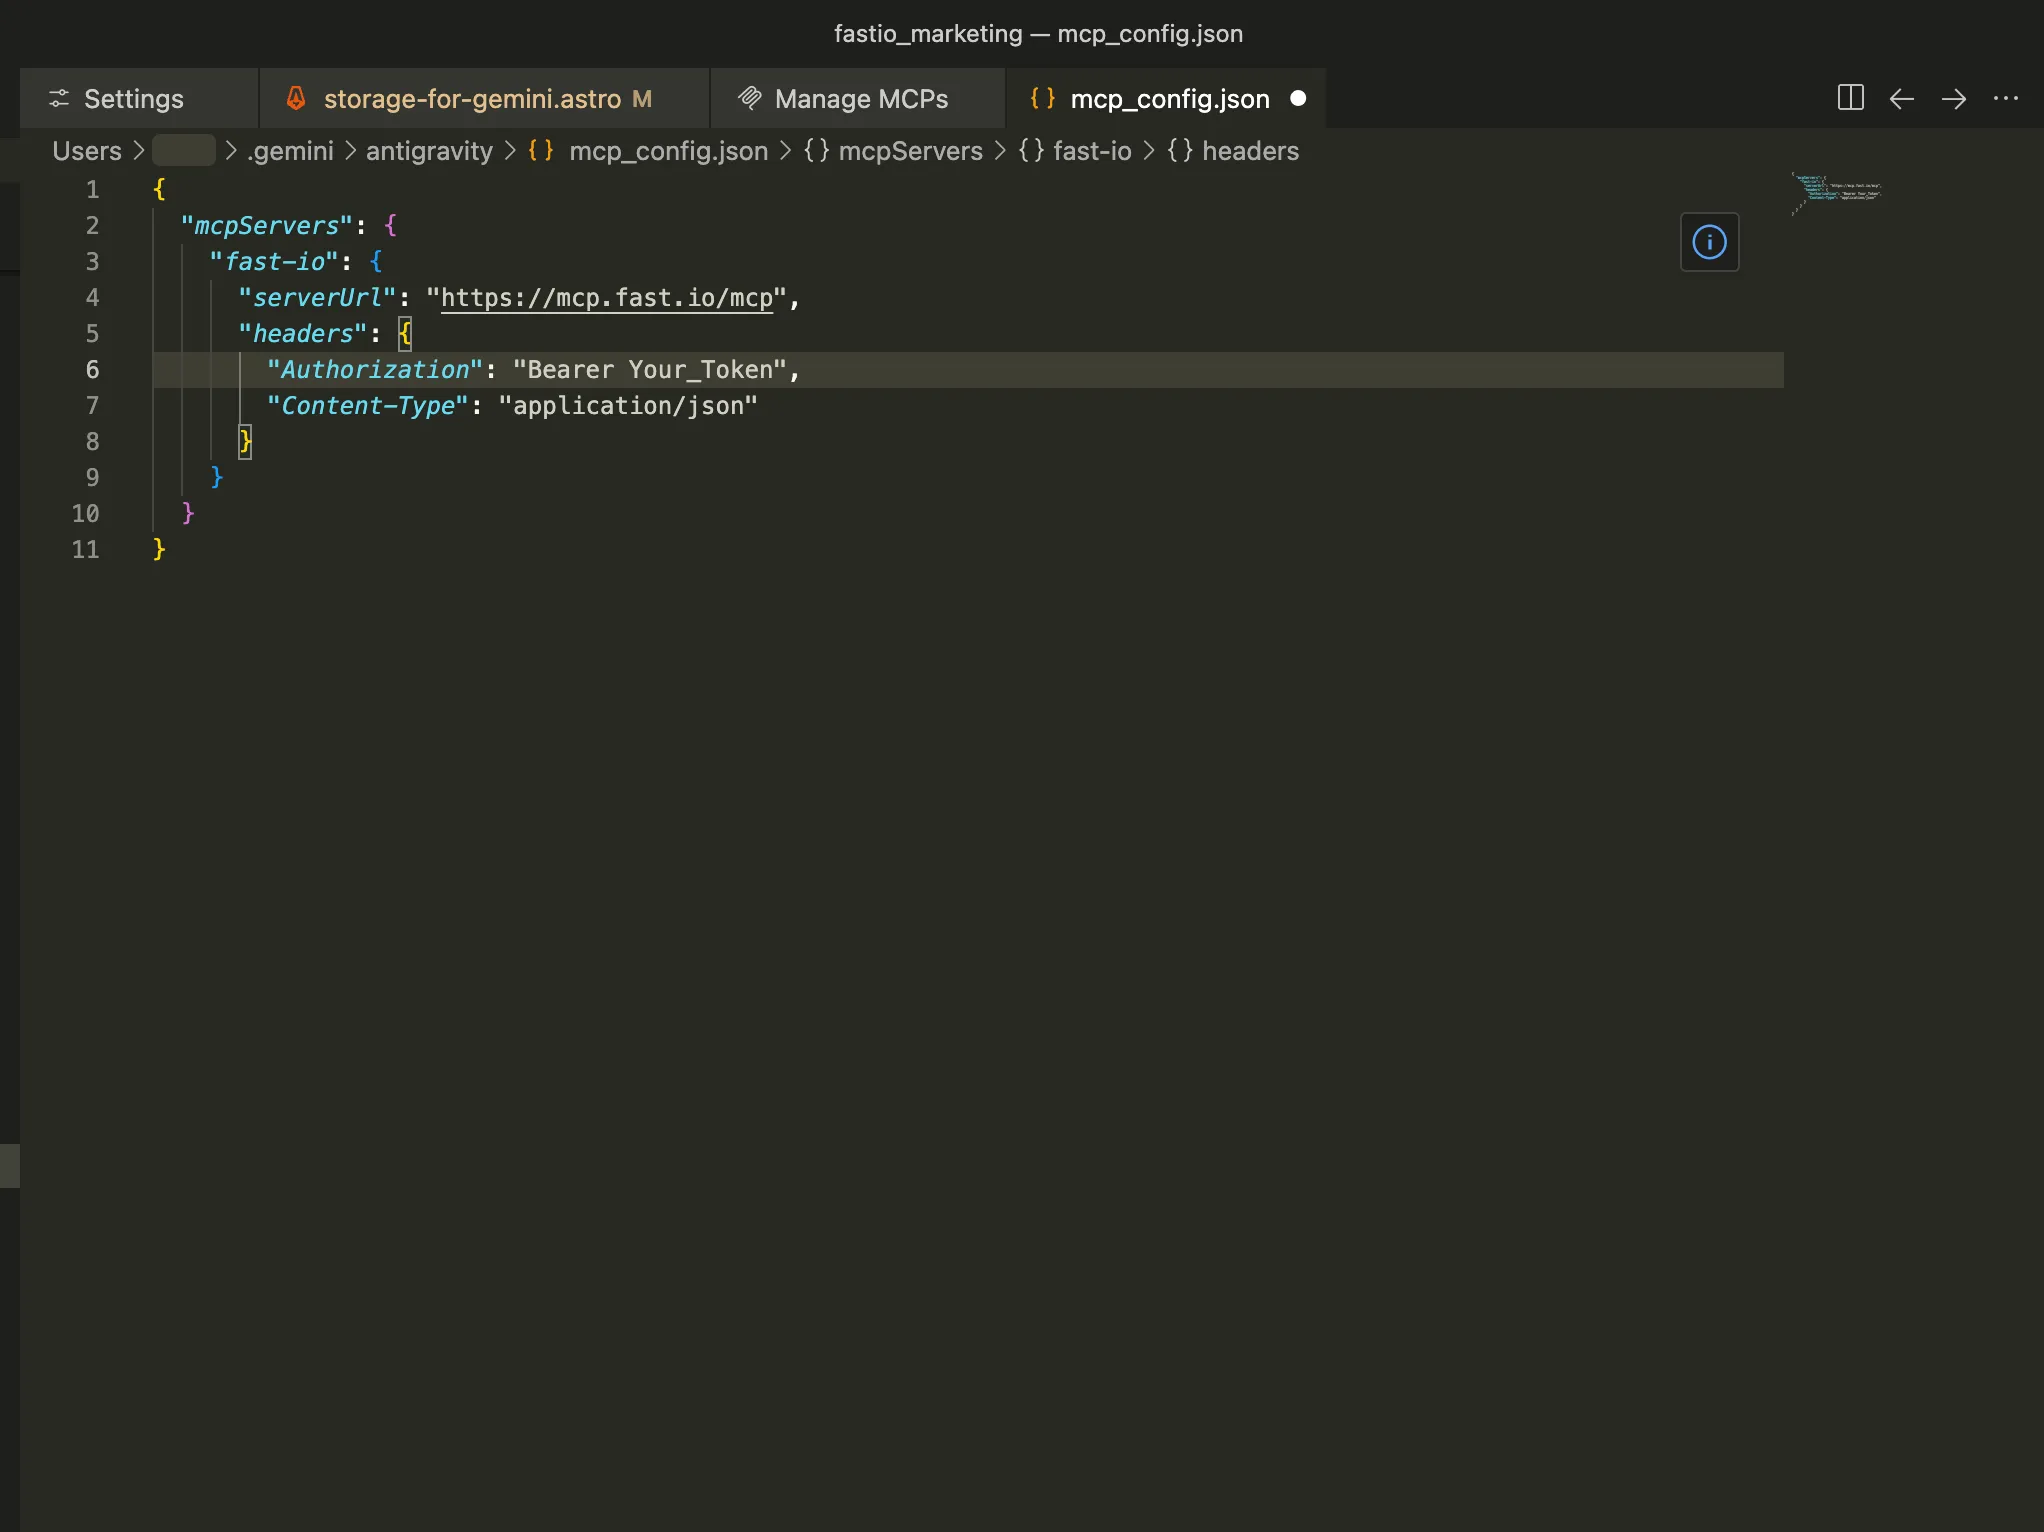Click the sliders icon on the Settings tab

pos(58,98)
